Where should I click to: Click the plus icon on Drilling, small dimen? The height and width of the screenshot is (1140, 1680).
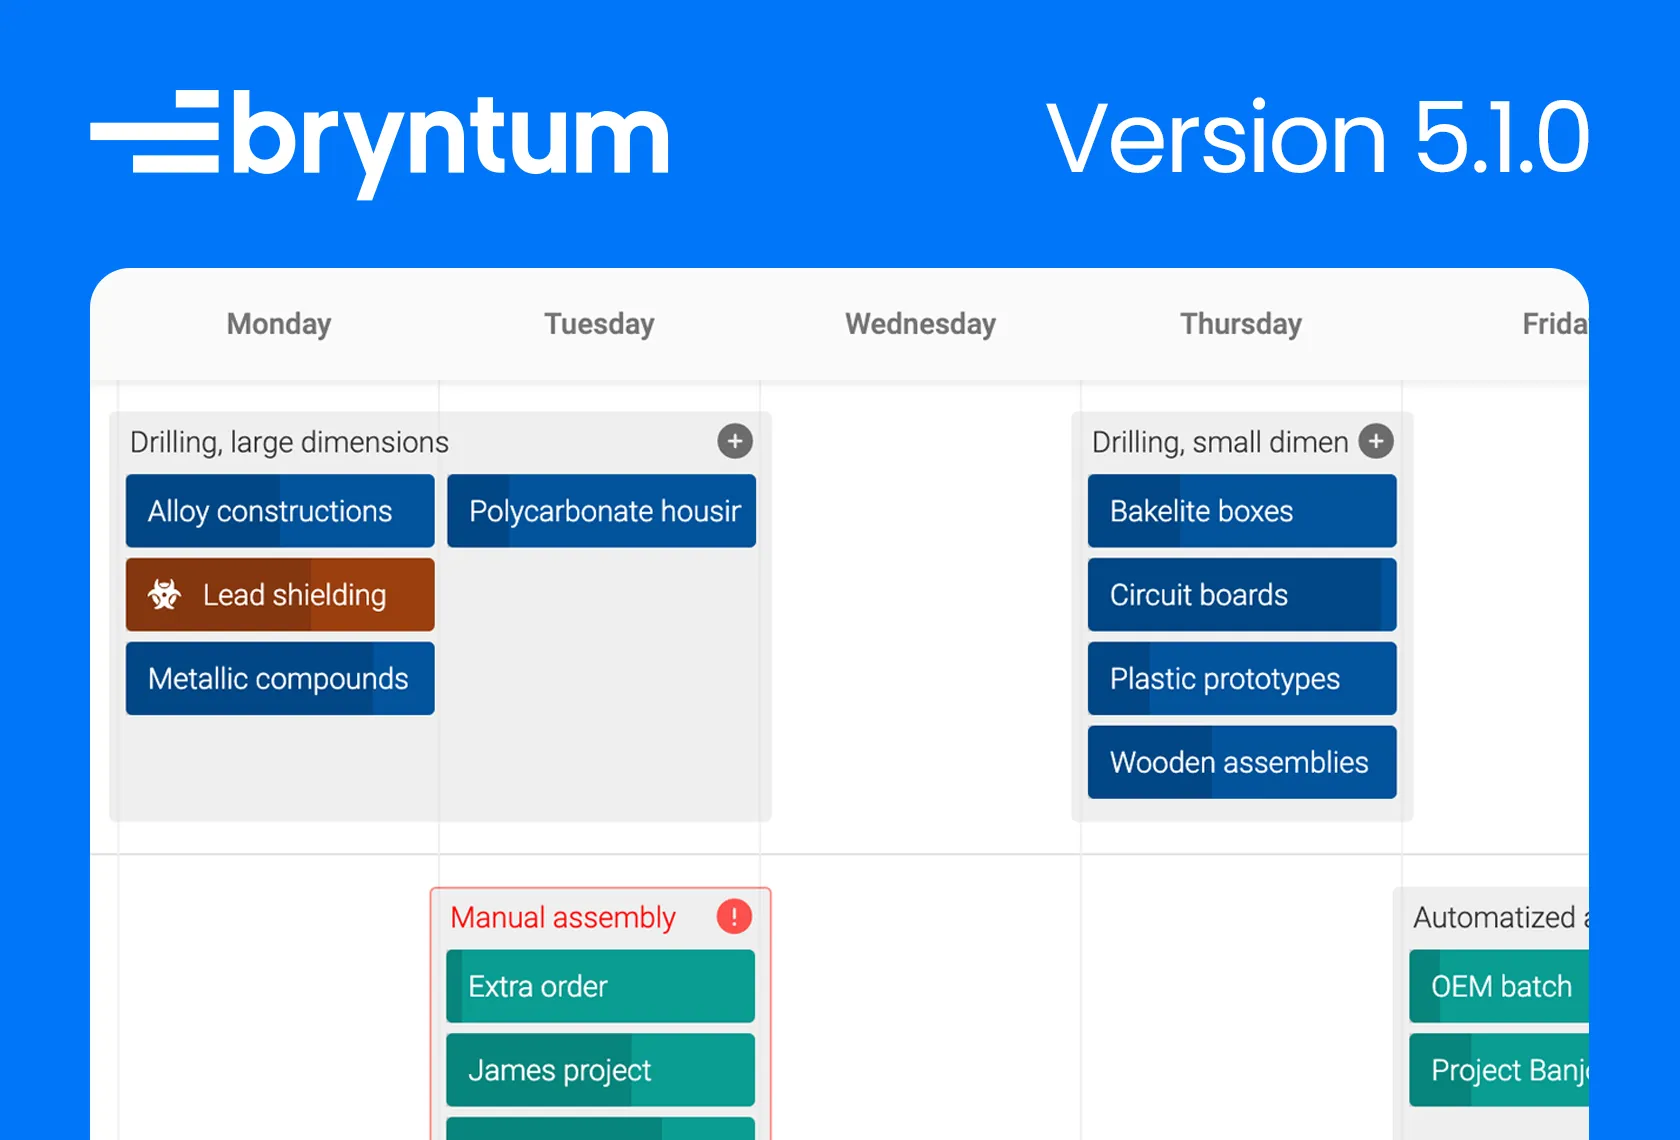tap(1376, 441)
